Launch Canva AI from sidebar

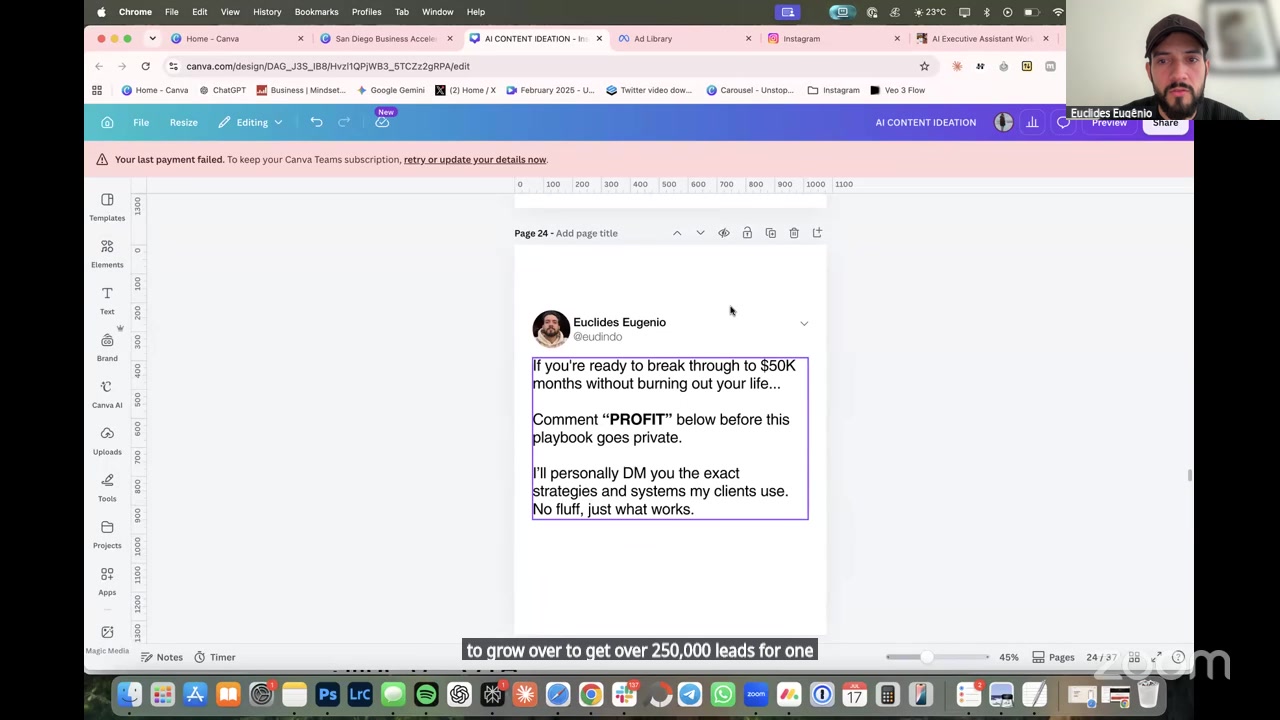pos(107,394)
